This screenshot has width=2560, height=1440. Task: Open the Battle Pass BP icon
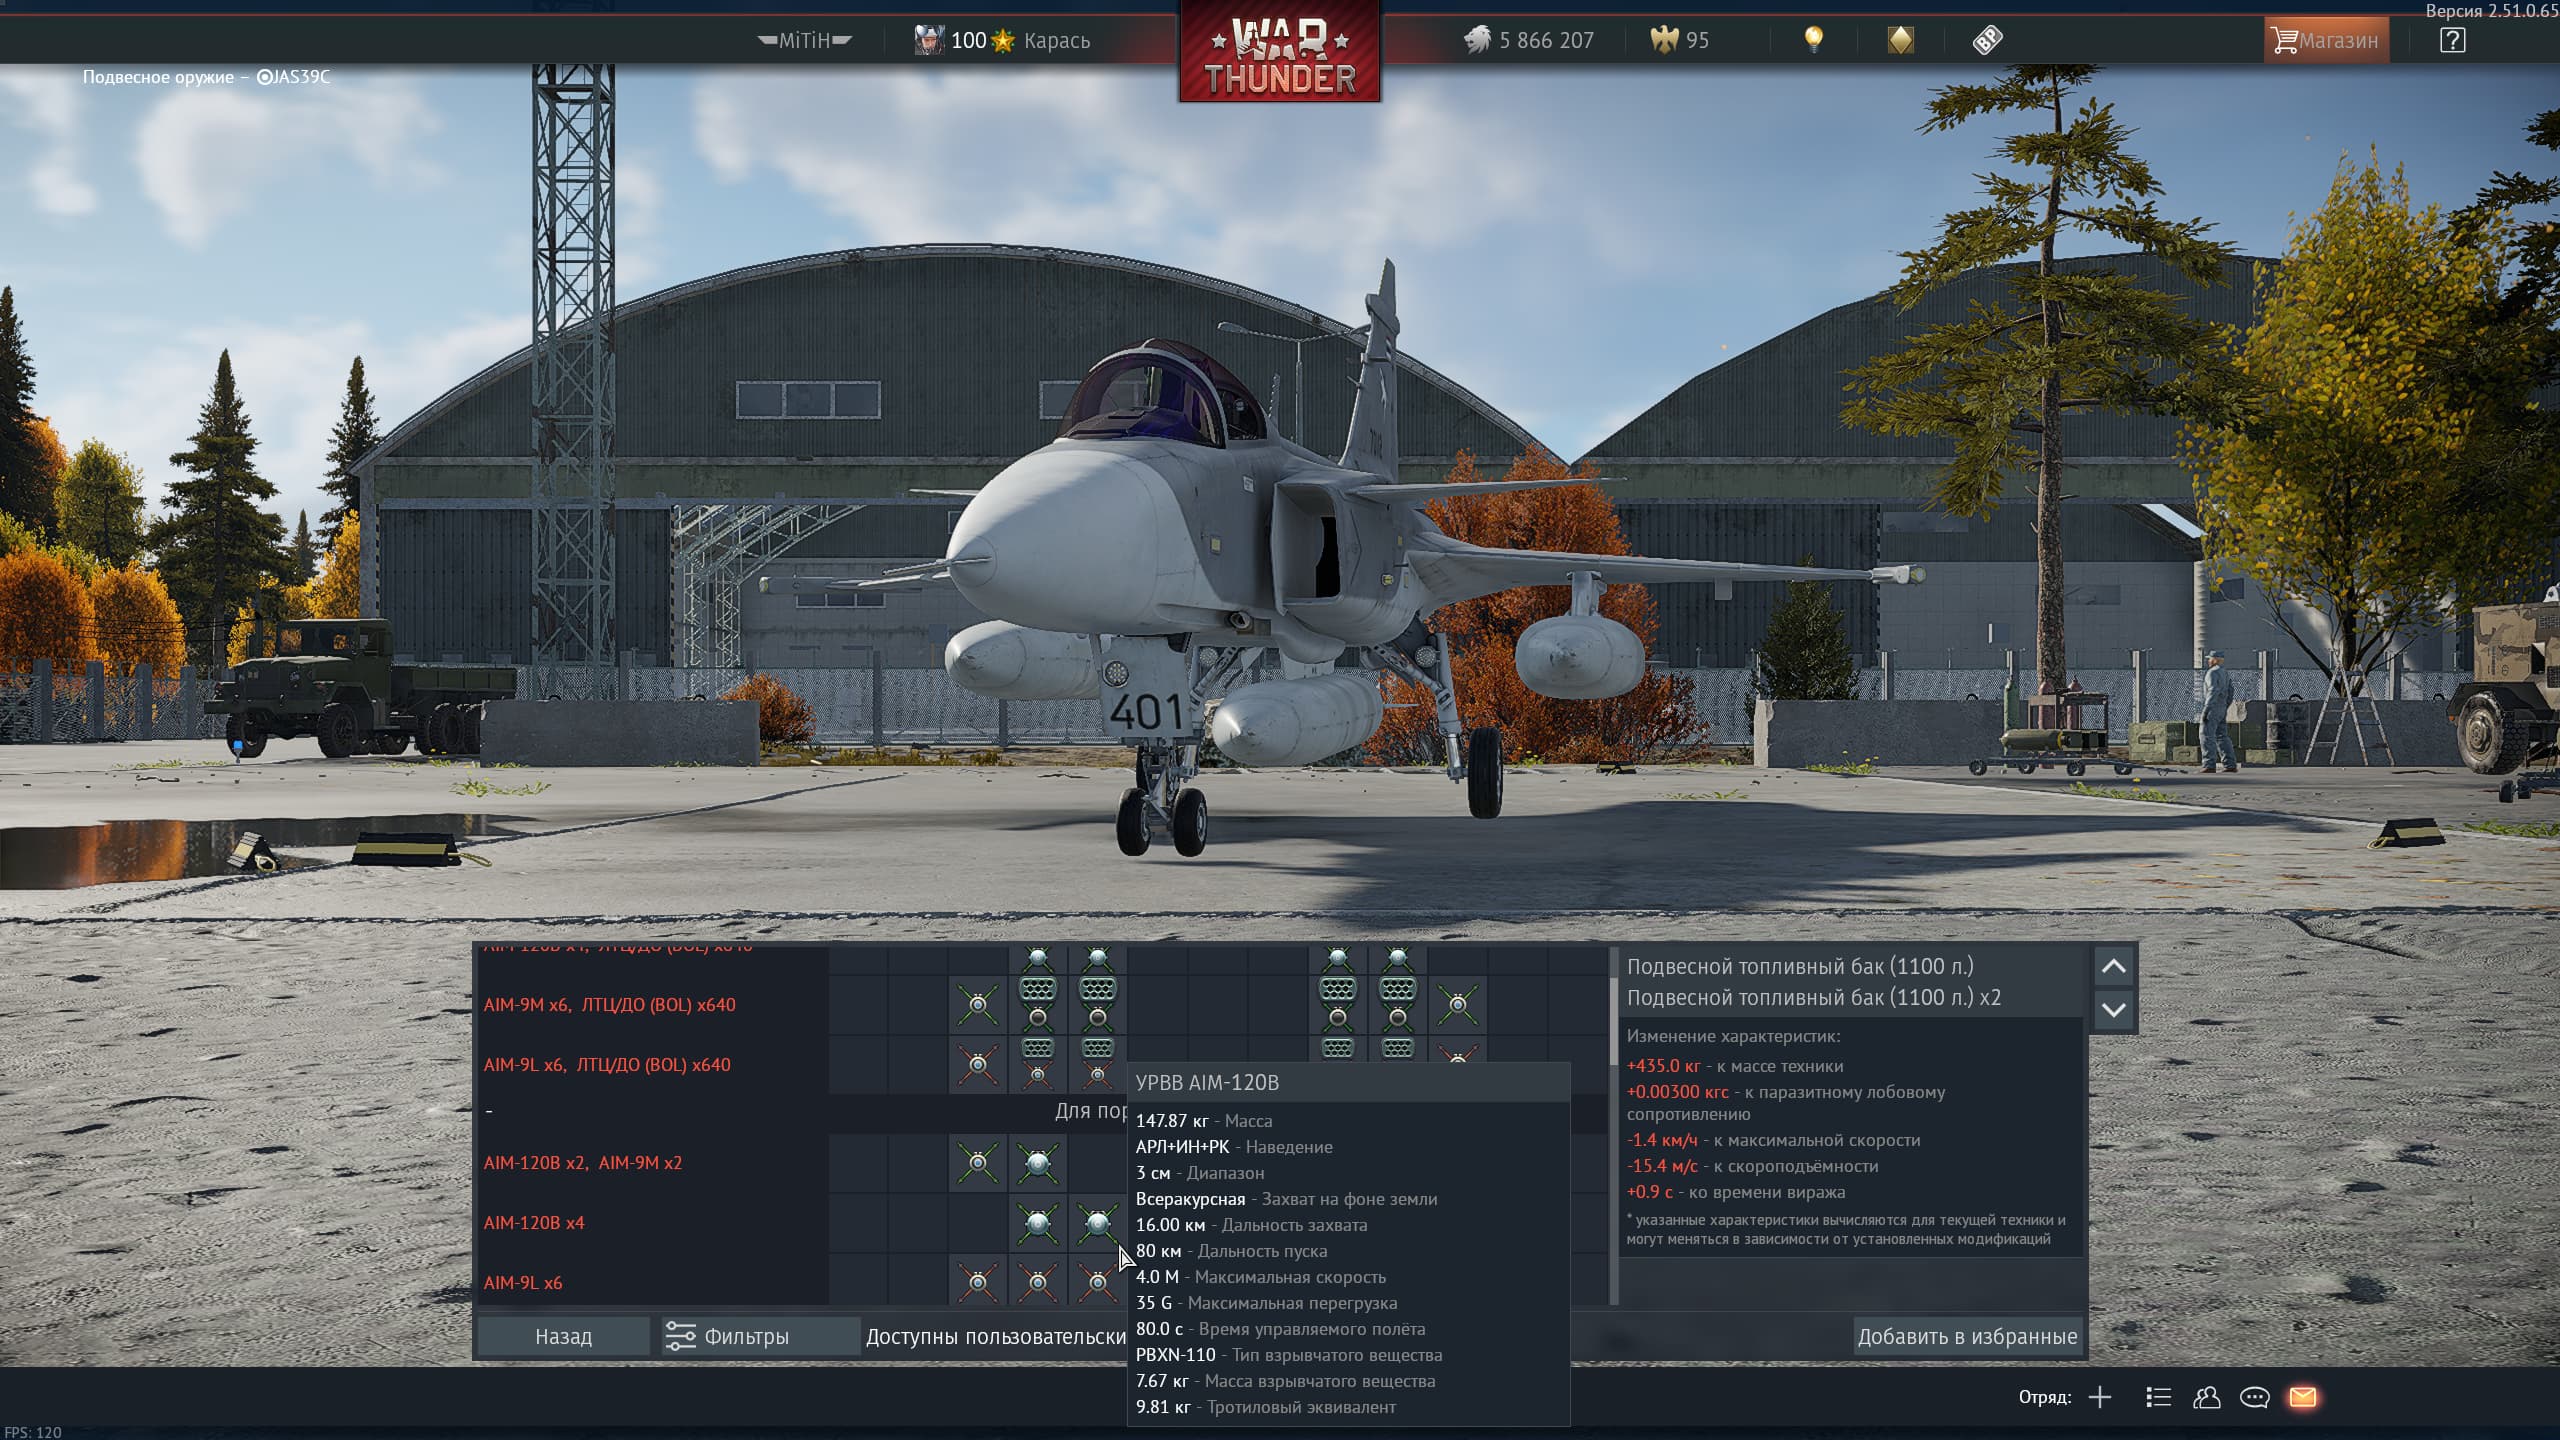[1987, 40]
